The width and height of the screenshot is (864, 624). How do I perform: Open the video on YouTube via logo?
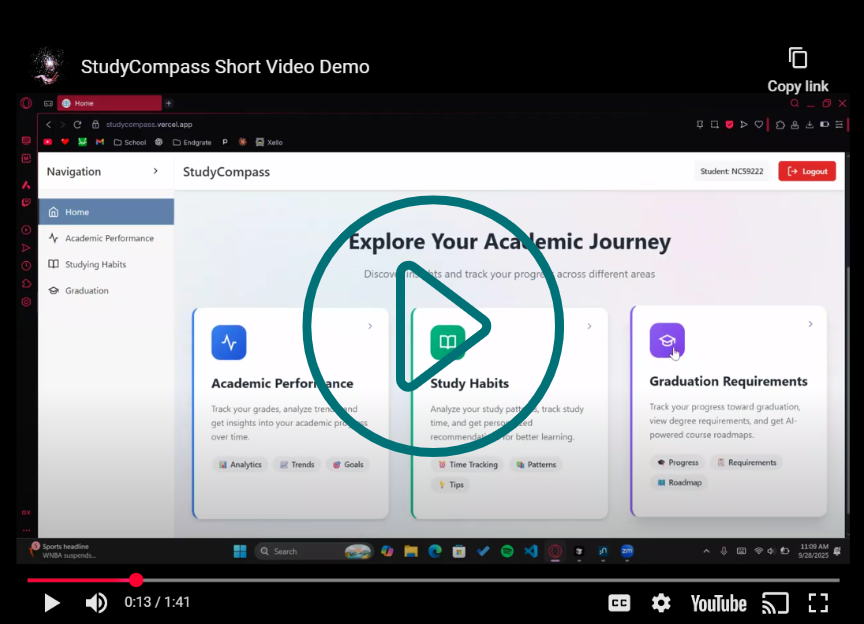718,603
